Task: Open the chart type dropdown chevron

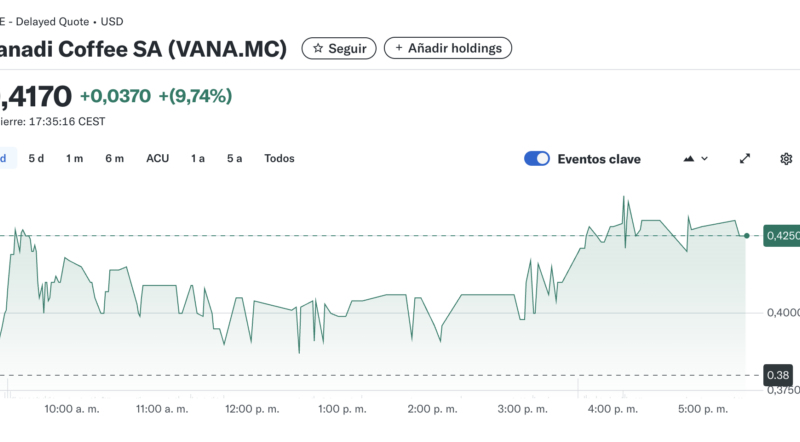Action: (x=705, y=159)
